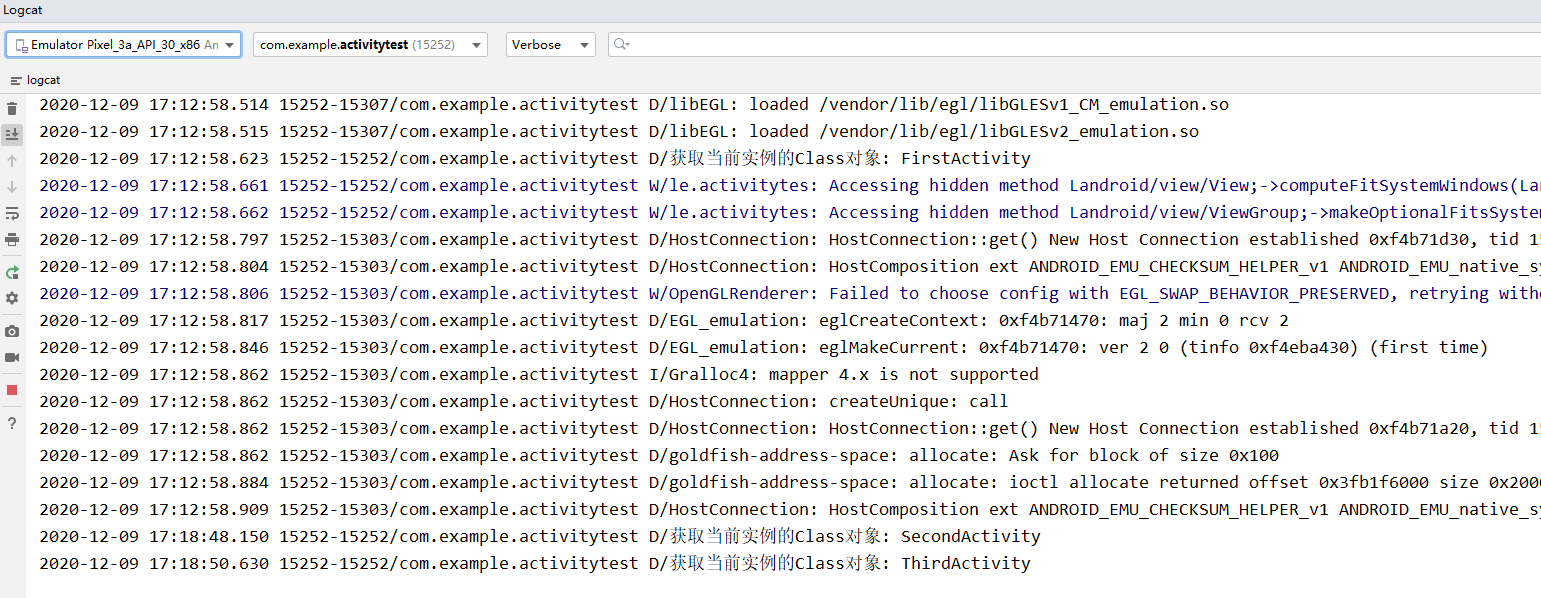This screenshot has width=1541, height=598.
Task: Open the com.example.activitytest process dropdown
Action: tap(368, 44)
